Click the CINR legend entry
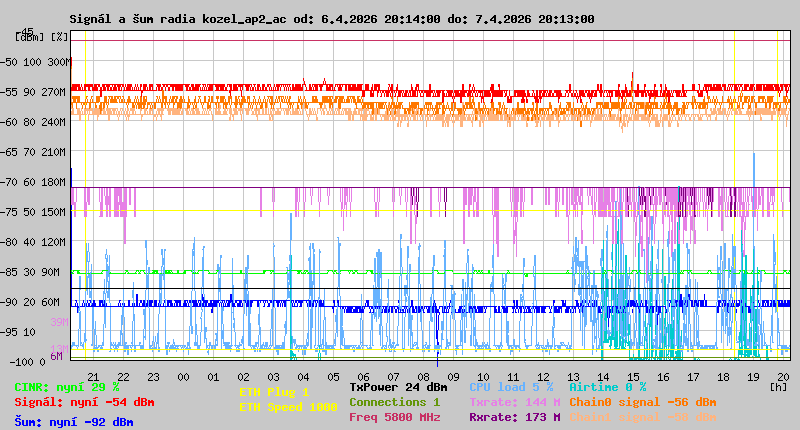The height and width of the screenshot is (430, 800). [67, 387]
